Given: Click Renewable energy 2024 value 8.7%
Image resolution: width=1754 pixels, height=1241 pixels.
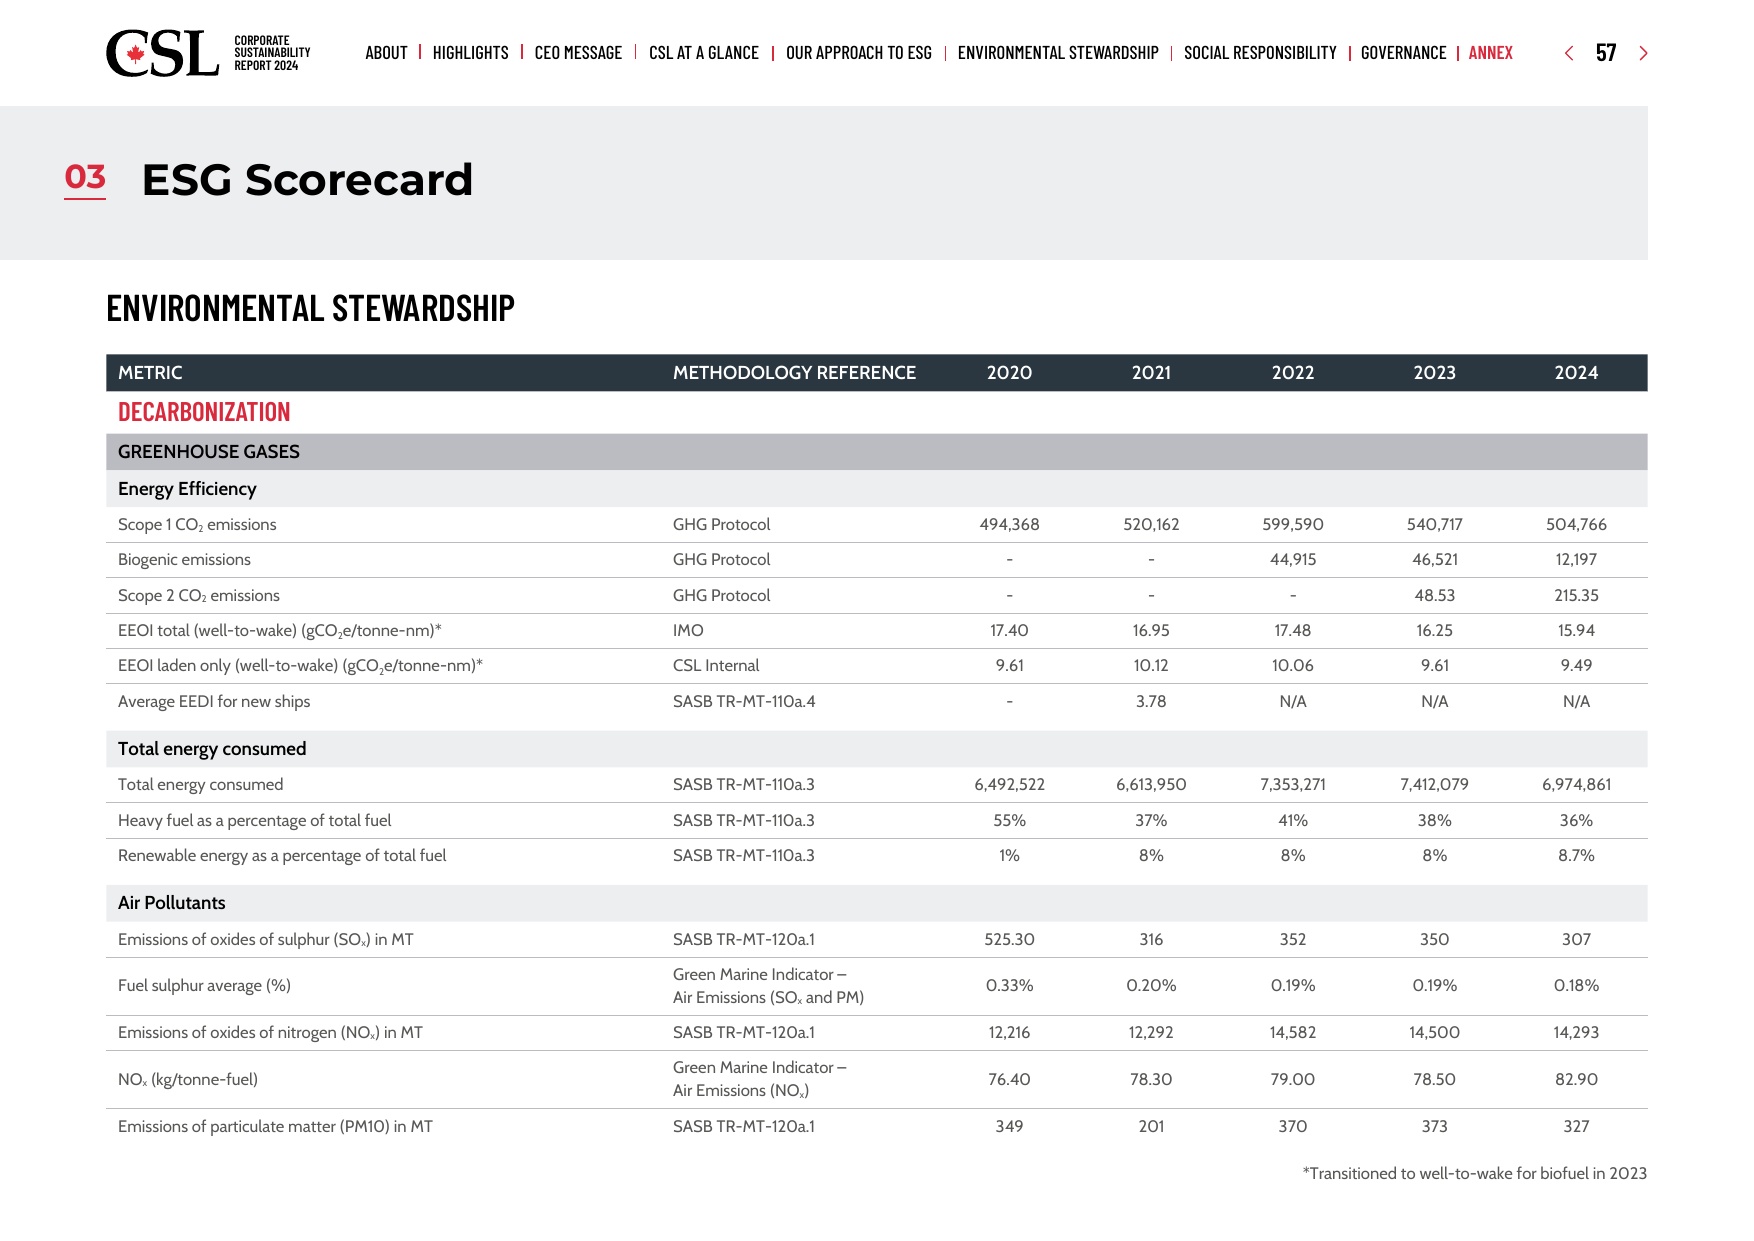Looking at the screenshot, I should pyautogui.click(x=1576, y=856).
